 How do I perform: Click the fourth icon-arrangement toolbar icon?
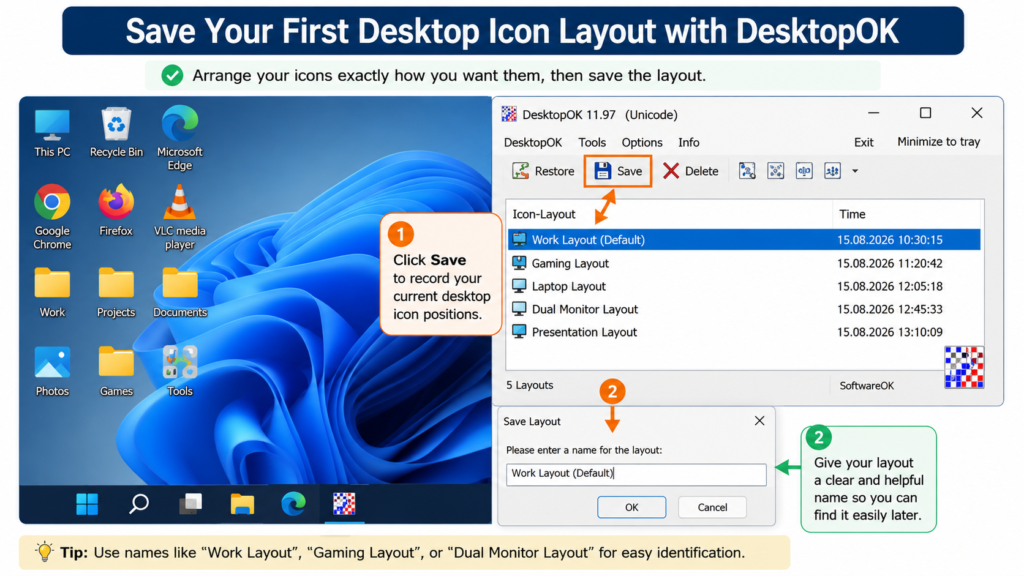tap(832, 171)
